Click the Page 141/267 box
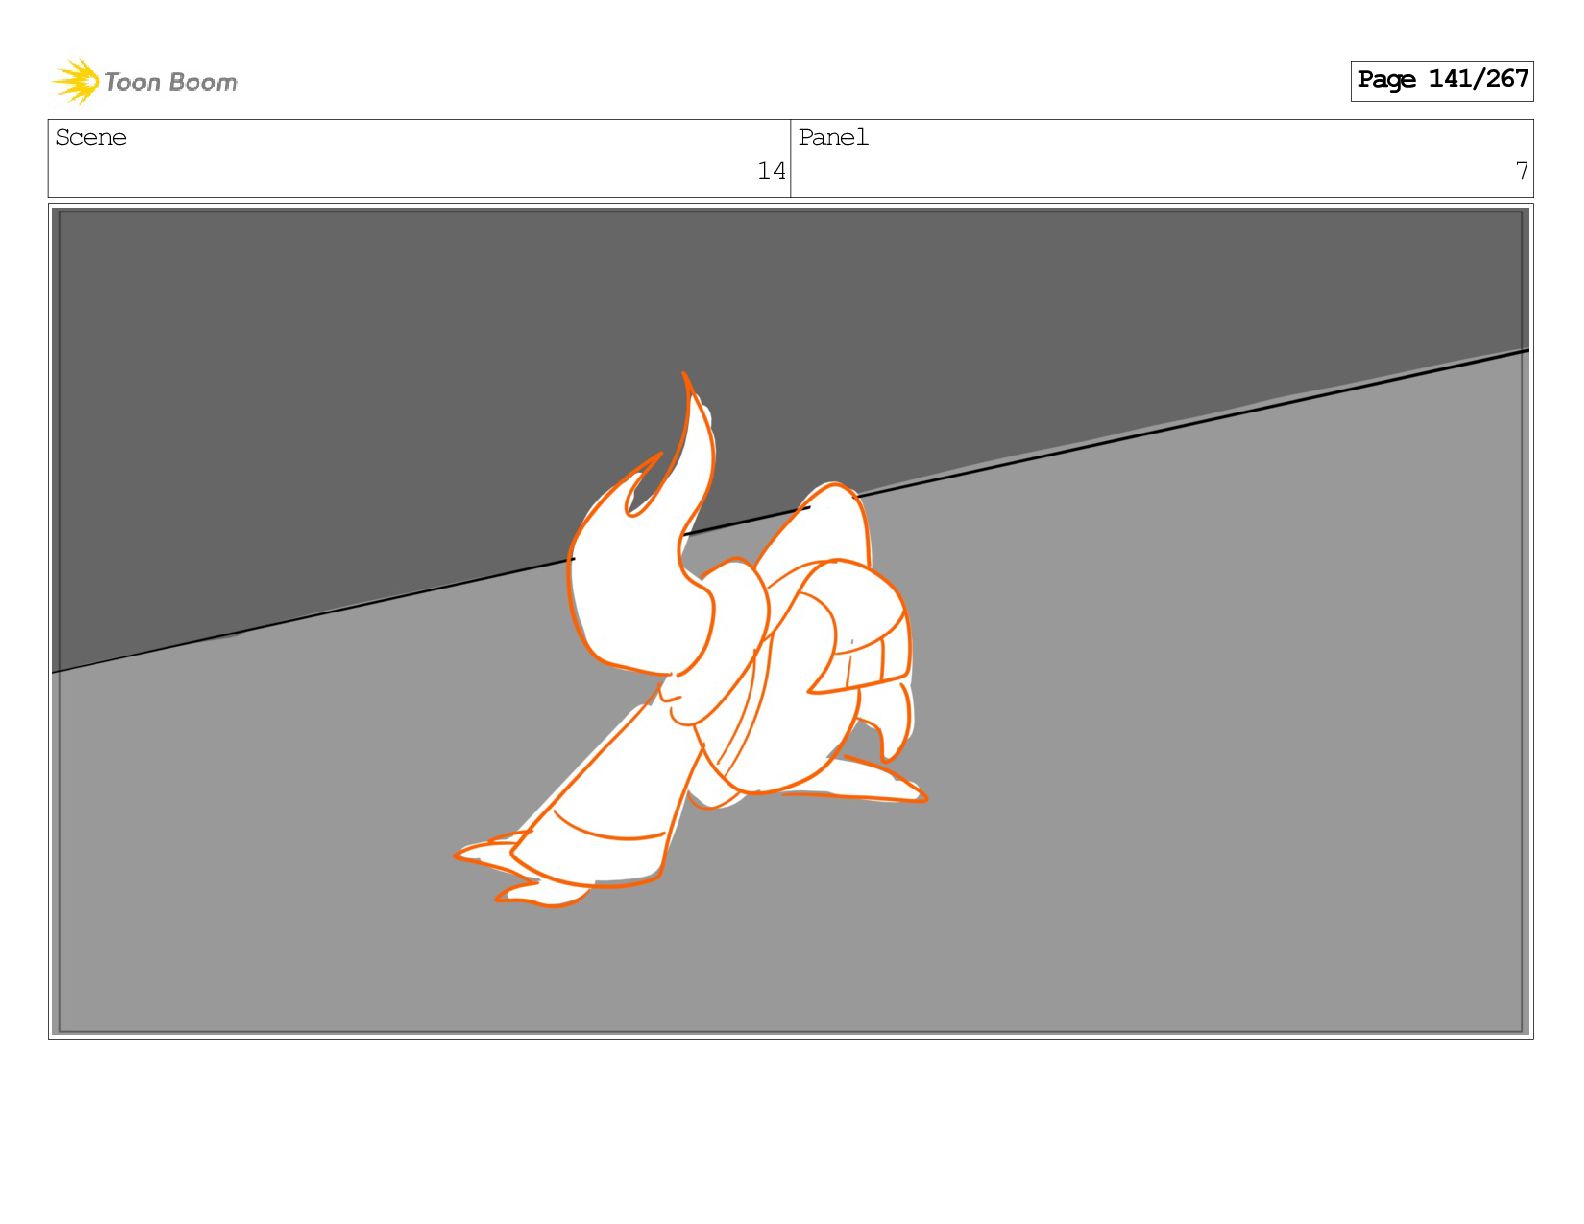 (x=1441, y=80)
